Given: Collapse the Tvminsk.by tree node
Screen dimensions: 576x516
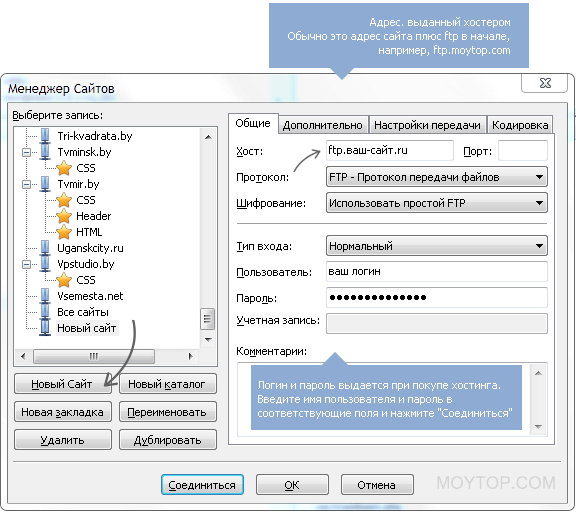Looking at the screenshot, I should (x=26, y=152).
